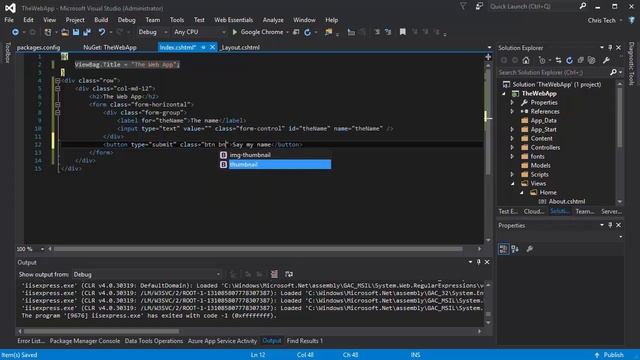
Task: Expand the References node
Action: [512, 111]
